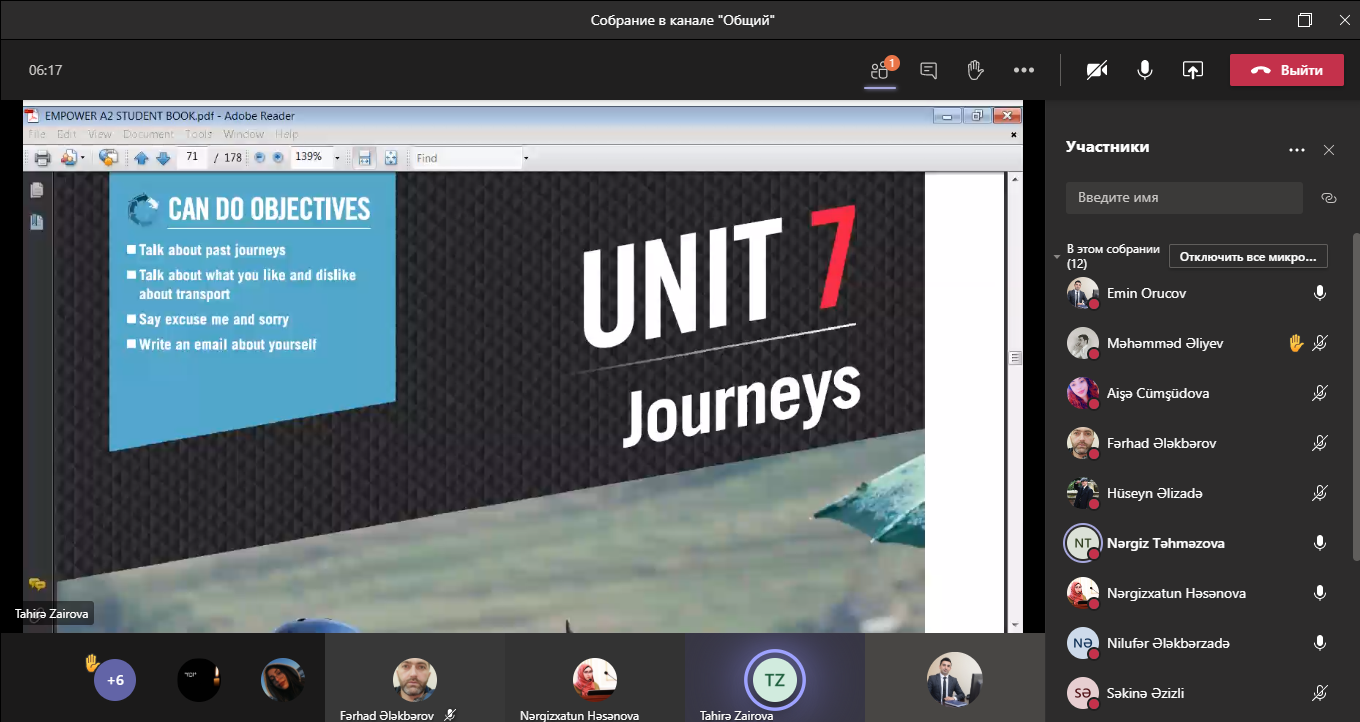Open the share content tray icon
This screenshot has height=722, width=1360.
(1192, 70)
